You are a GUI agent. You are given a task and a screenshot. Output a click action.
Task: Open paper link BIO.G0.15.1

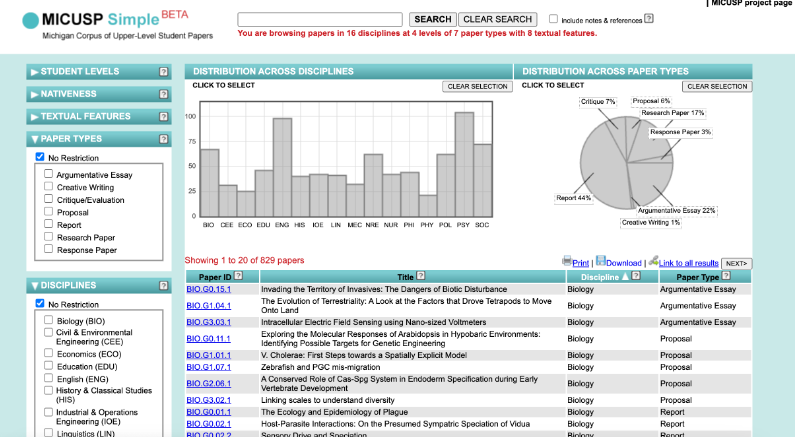(209, 290)
